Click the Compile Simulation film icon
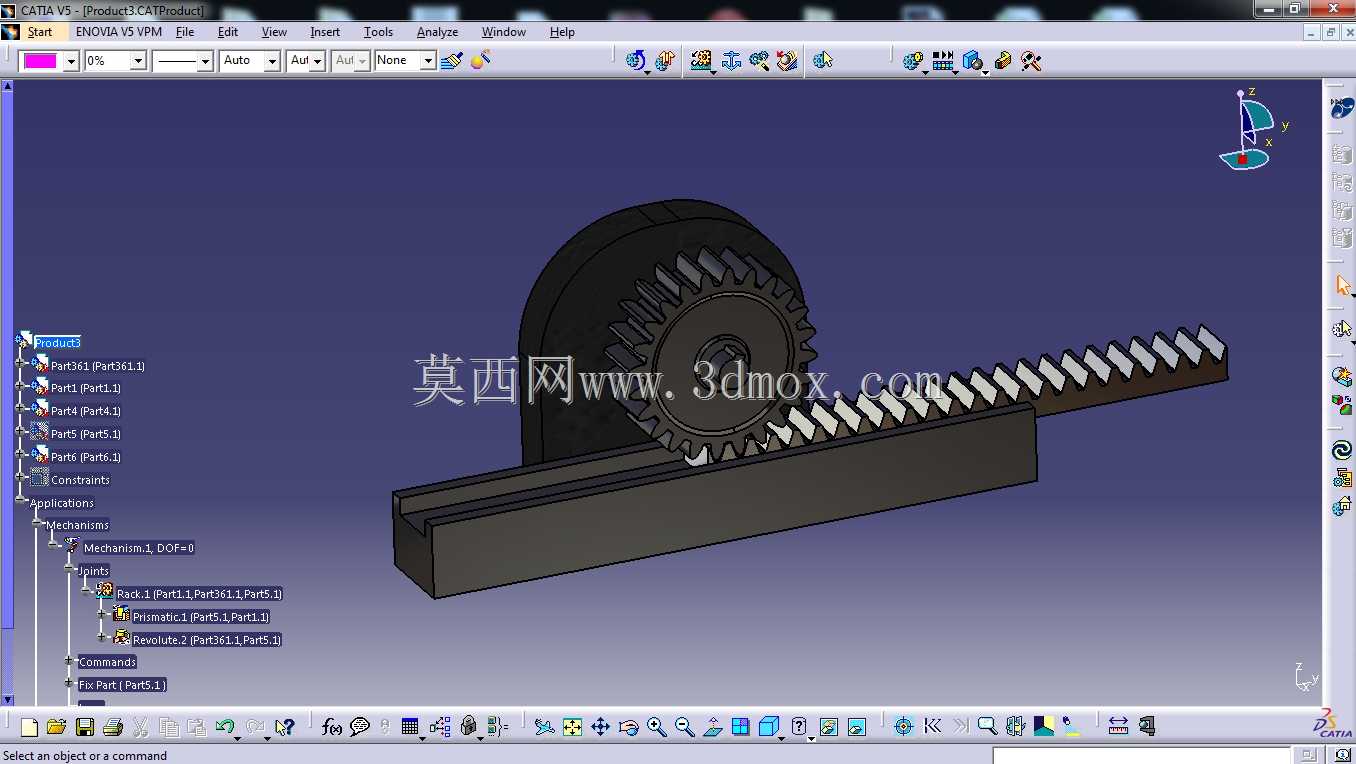This screenshot has width=1356, height=764. point(943,61)
